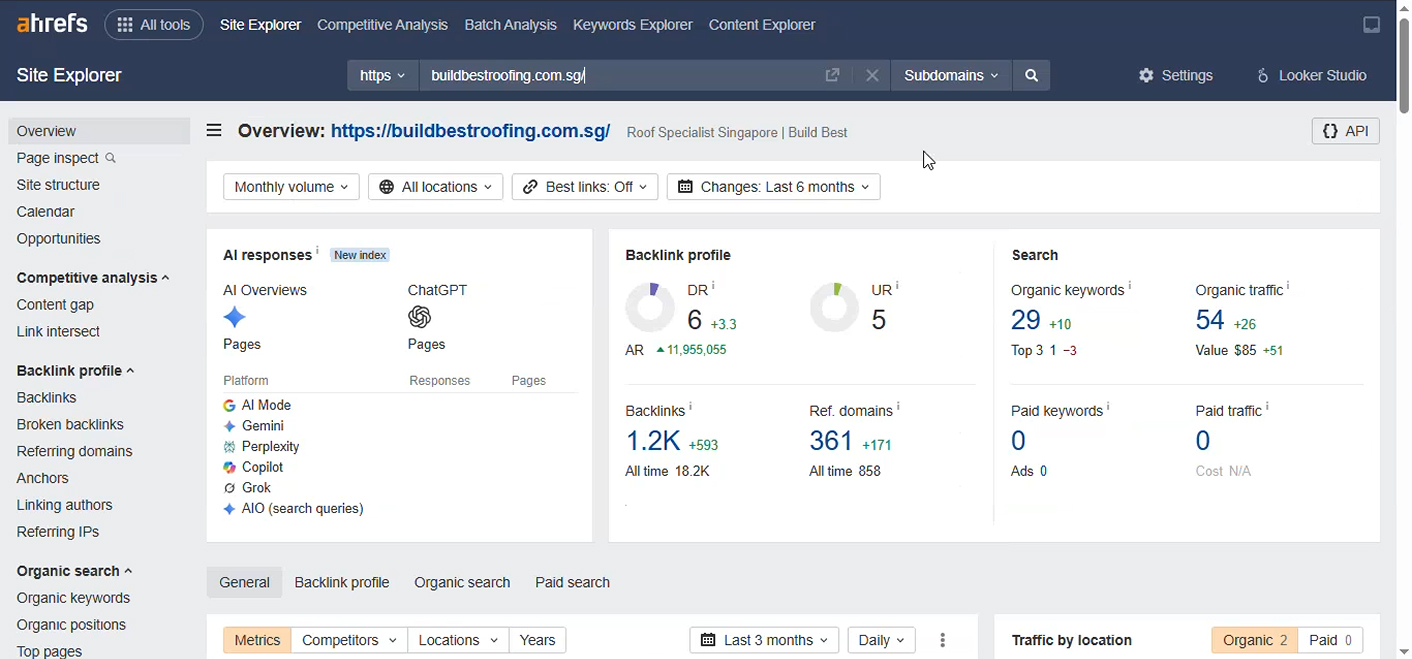Click the AIO (search queries) icon
Screen dimensions: 1412x659
(x=229, y=509)
